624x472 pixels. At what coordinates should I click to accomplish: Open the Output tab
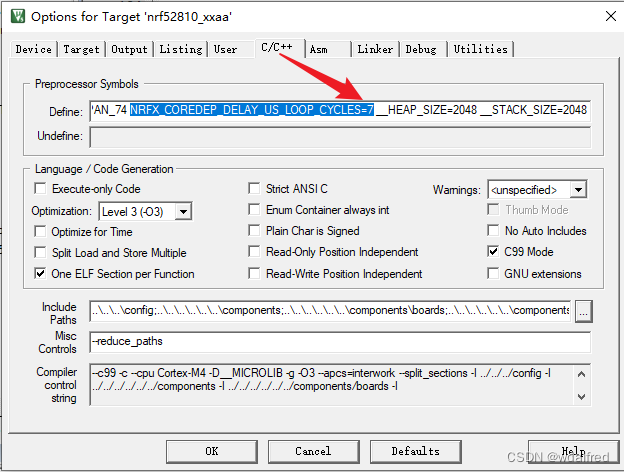(x=129, y=49)
